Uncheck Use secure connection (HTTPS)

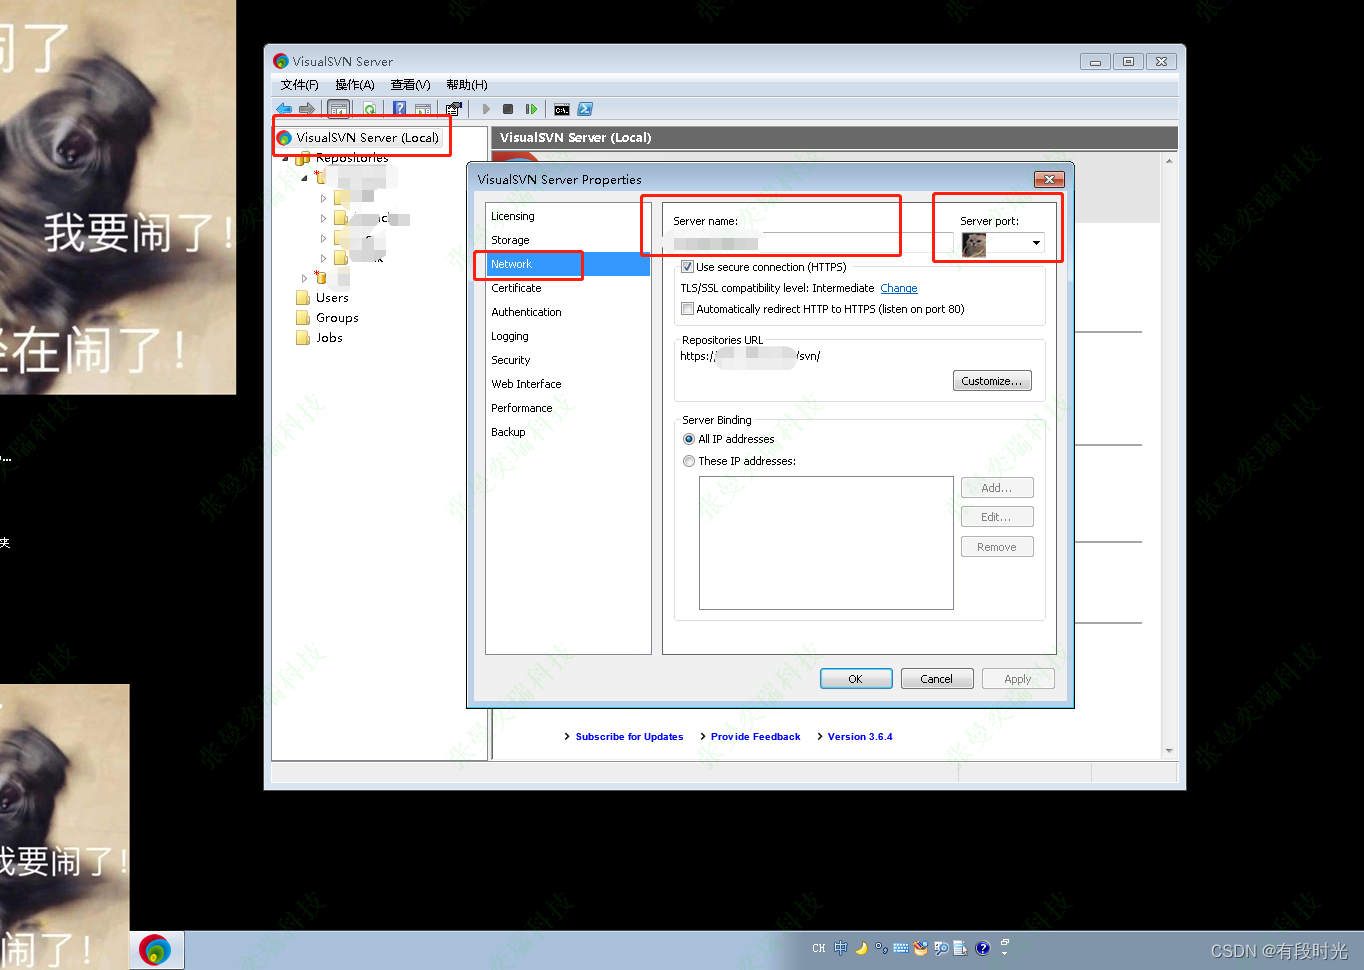pyautogui.click(x=687, y=267)
